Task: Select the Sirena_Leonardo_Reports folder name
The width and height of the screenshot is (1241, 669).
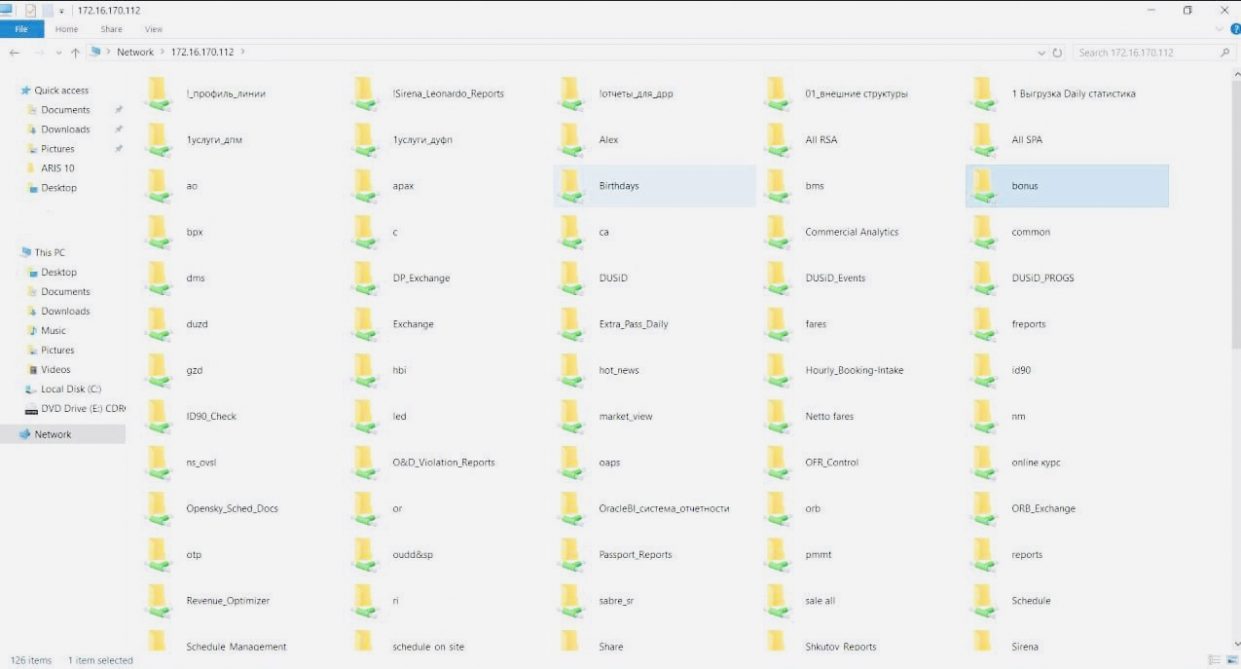Action: pyautogui.click(x=448, y=94)
